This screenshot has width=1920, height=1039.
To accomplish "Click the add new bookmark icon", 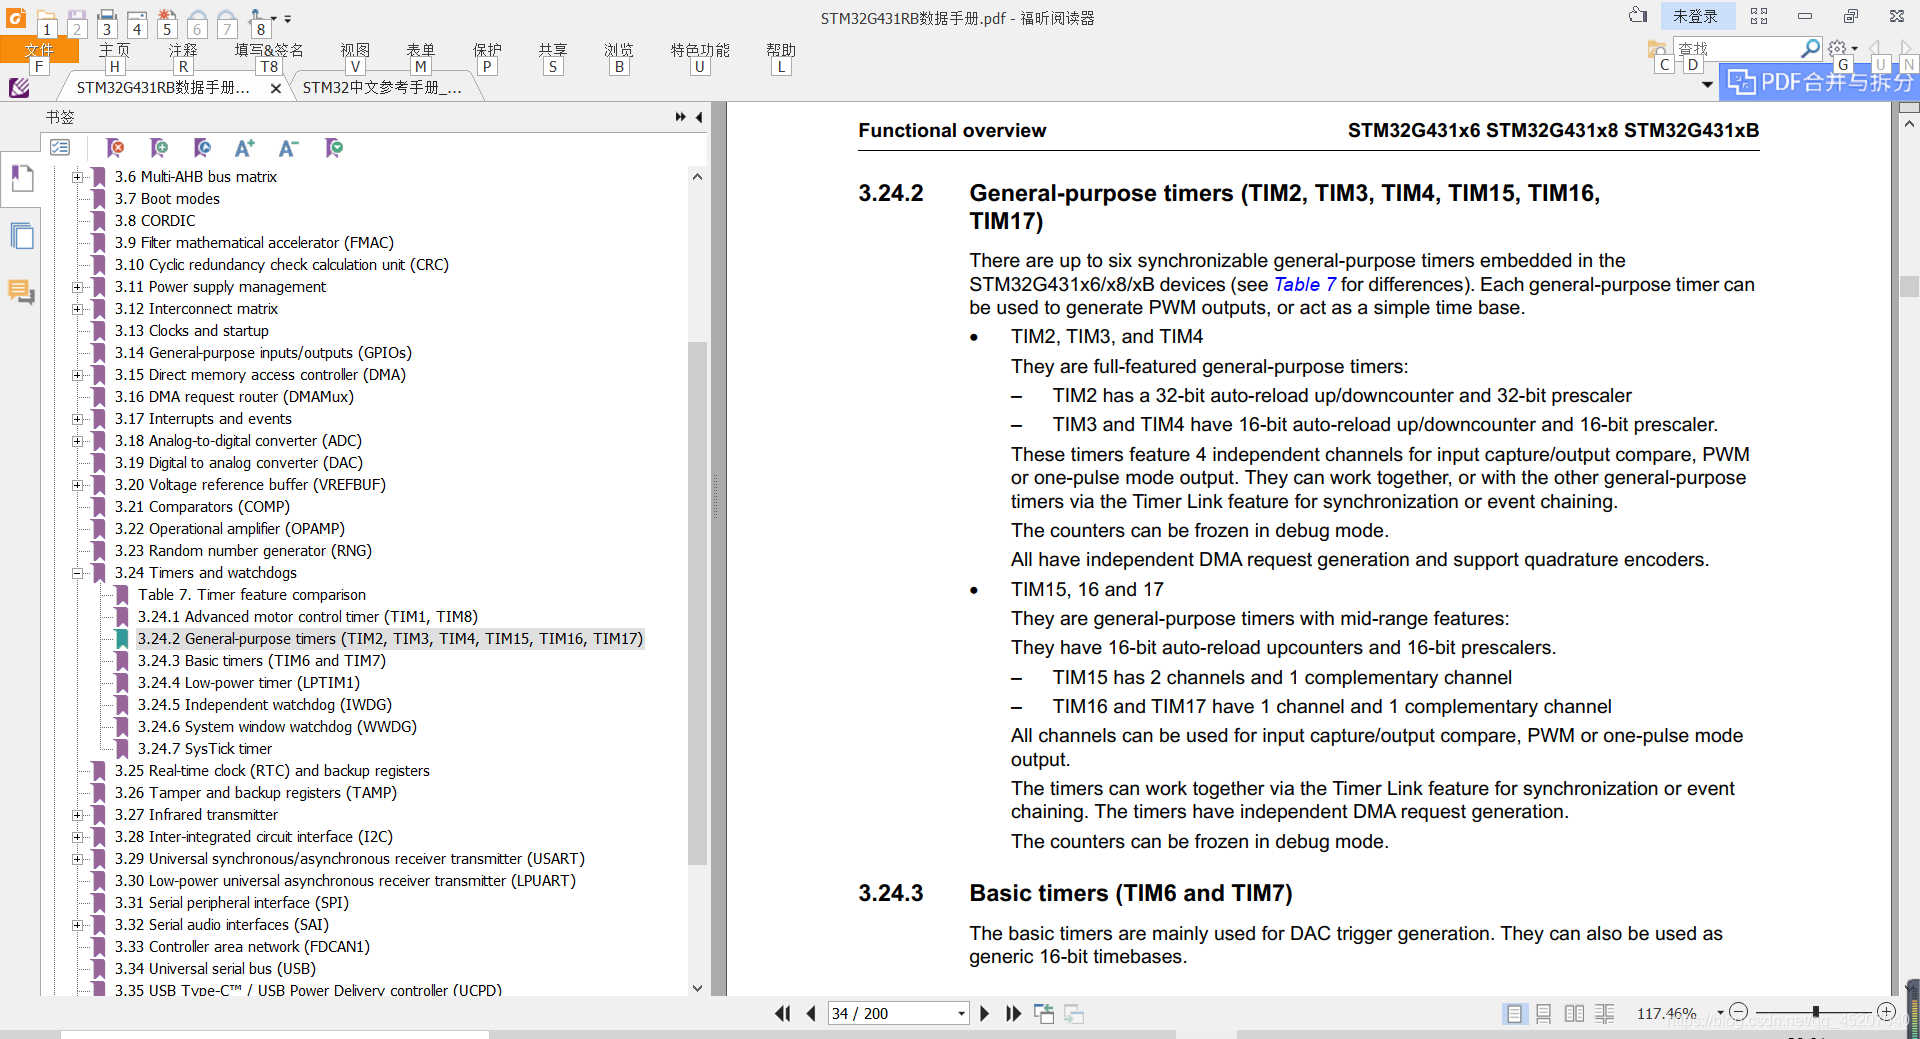I will 159,148.
